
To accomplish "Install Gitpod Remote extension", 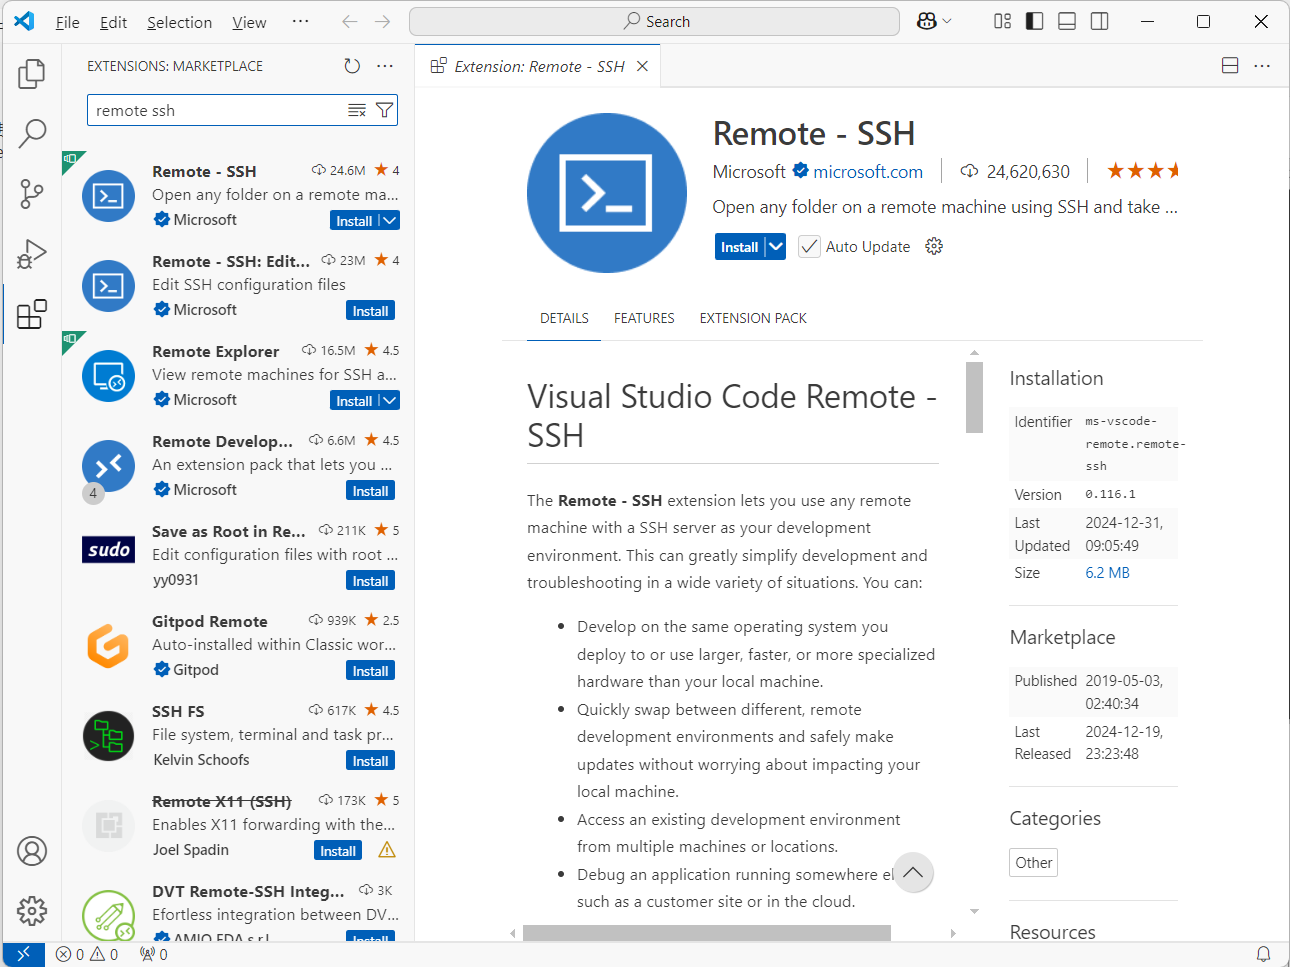I will pos(370,671).
